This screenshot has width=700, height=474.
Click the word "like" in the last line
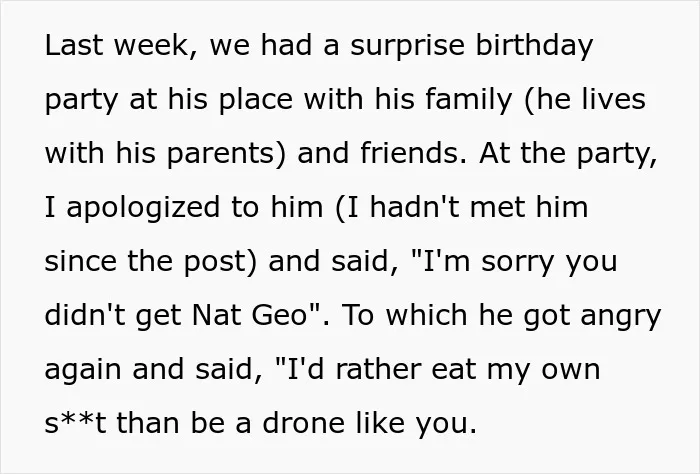(x=380, y=423)
